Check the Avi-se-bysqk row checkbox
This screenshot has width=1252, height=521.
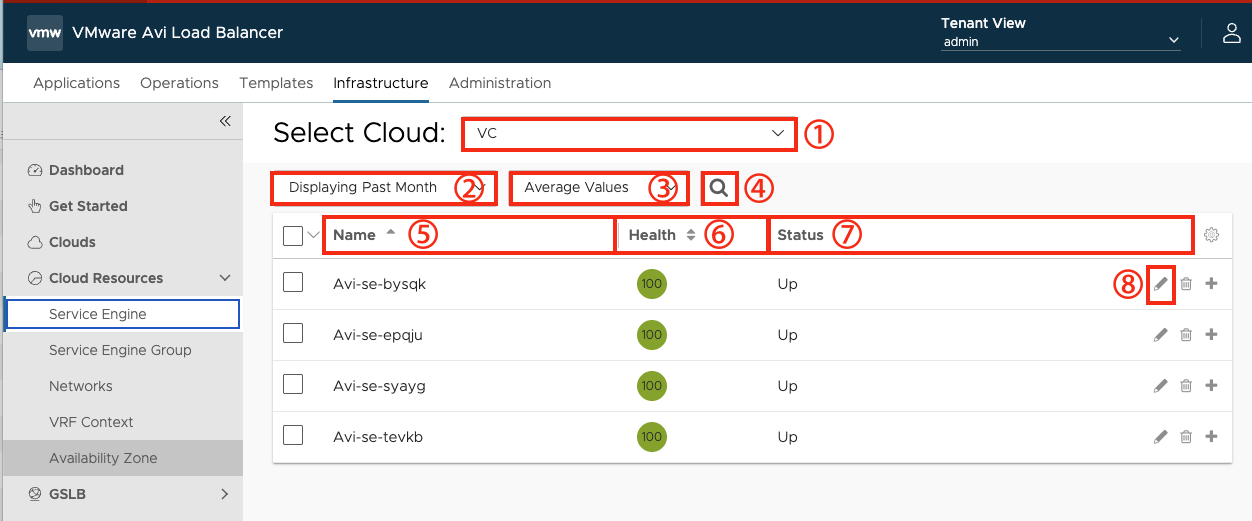293,283
